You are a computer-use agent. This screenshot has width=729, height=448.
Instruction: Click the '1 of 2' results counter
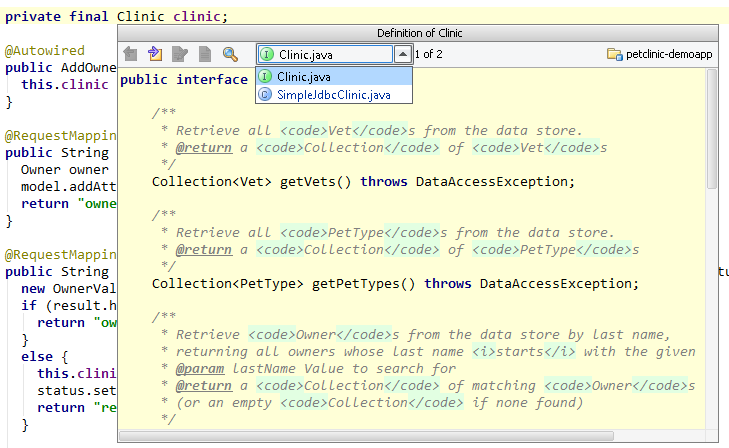(x=428, y=54)
